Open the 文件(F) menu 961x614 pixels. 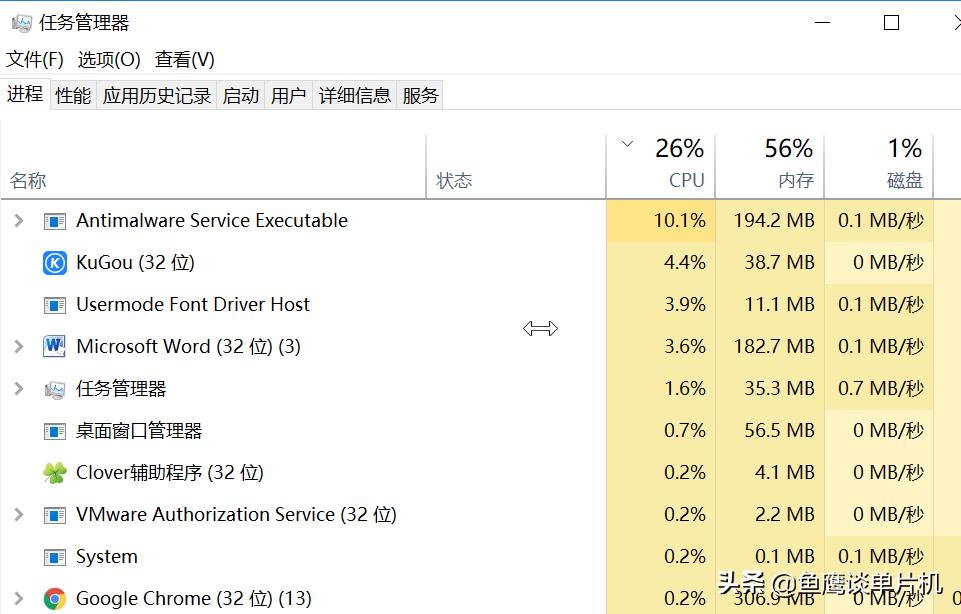(x=35, y=60)
